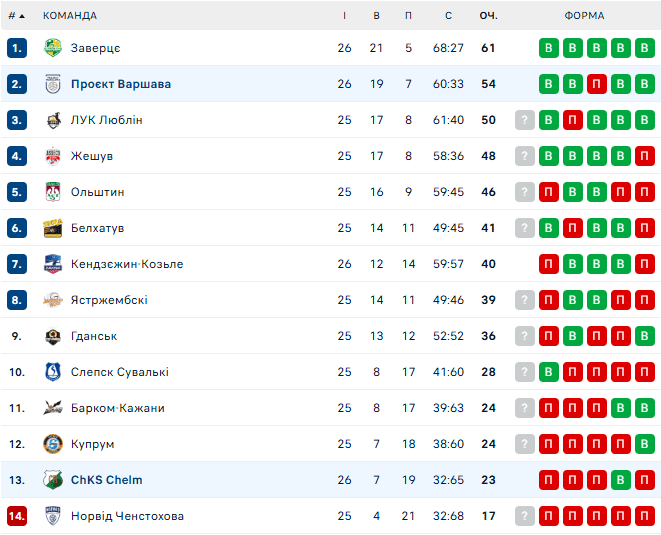
Task: Click the Ольштин team logo
Action: click(x=53, y=192)
